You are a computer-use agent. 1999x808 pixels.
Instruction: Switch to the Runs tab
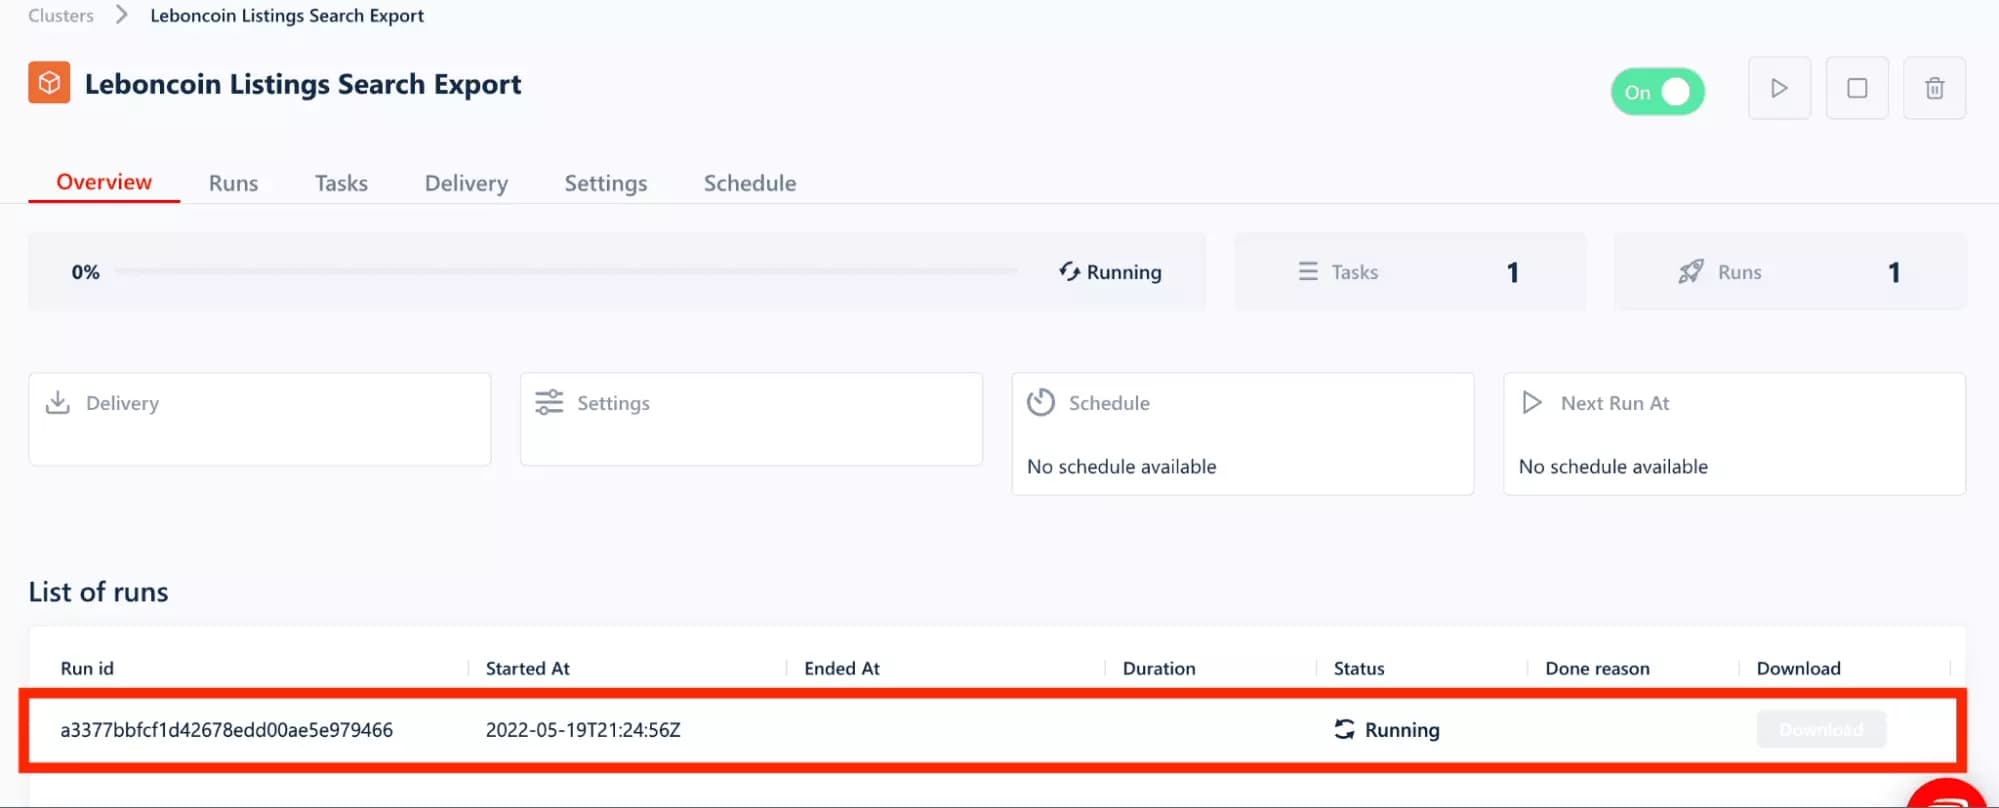coord(233,183)
